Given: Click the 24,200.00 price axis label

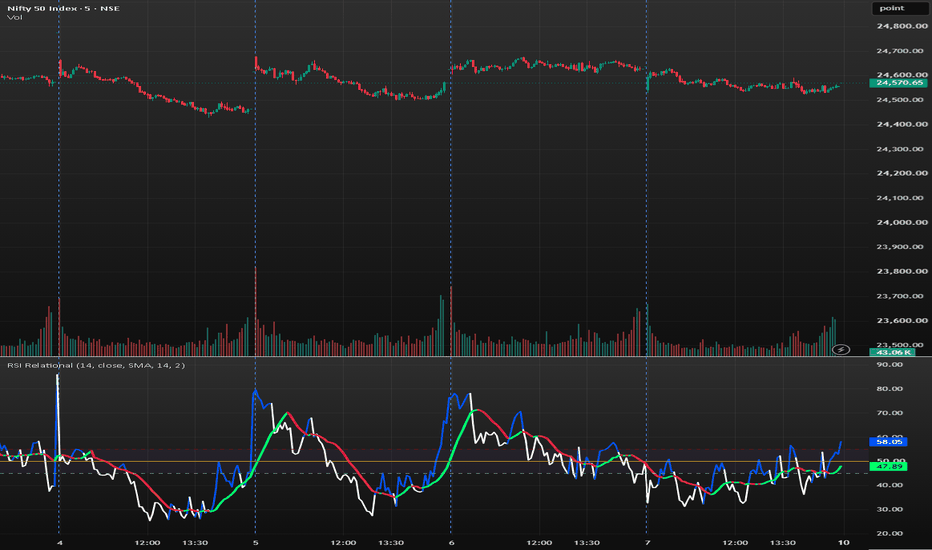Looking at the screenshot, I should (x=902, y=174).
